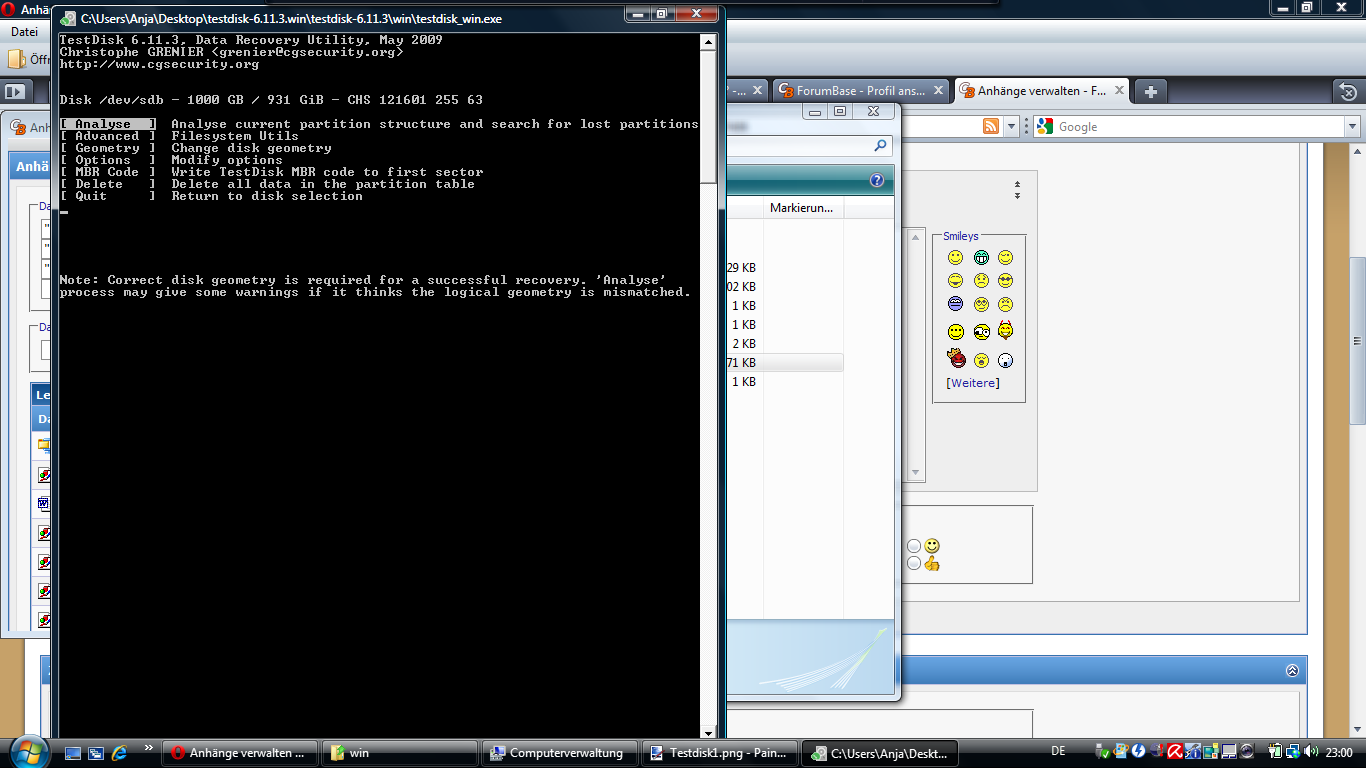Collapse the panel with the double-chevron button
This screenshot has height=768, width=1366.
pos(1292,671)
